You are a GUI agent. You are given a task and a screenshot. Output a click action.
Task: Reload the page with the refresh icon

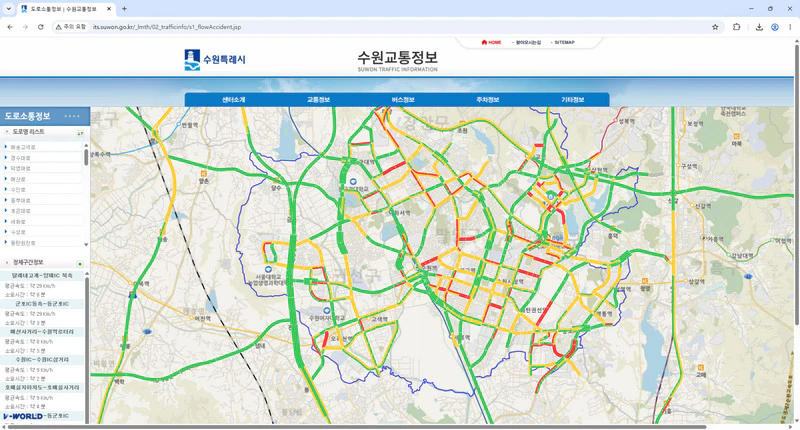pos(40,27)
